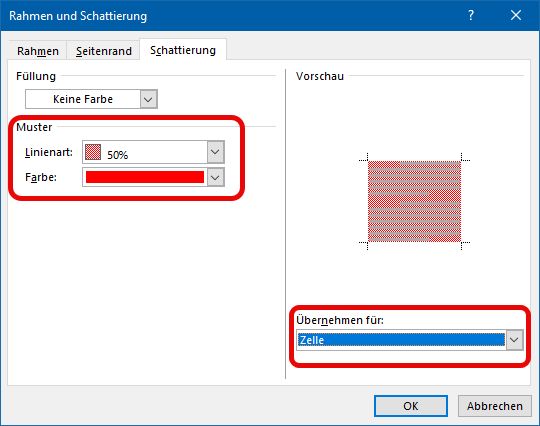Select the Schattierung tab
Viewport: 540px width, 426px height.
click(183, 50)
